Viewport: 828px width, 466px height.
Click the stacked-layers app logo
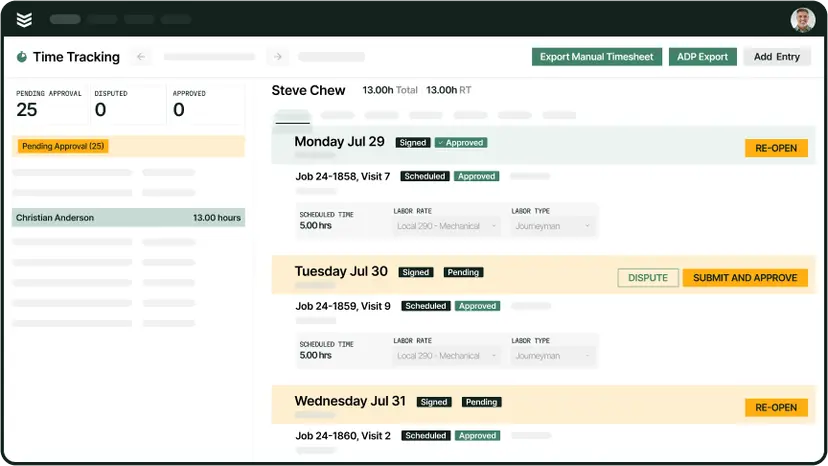24,20
